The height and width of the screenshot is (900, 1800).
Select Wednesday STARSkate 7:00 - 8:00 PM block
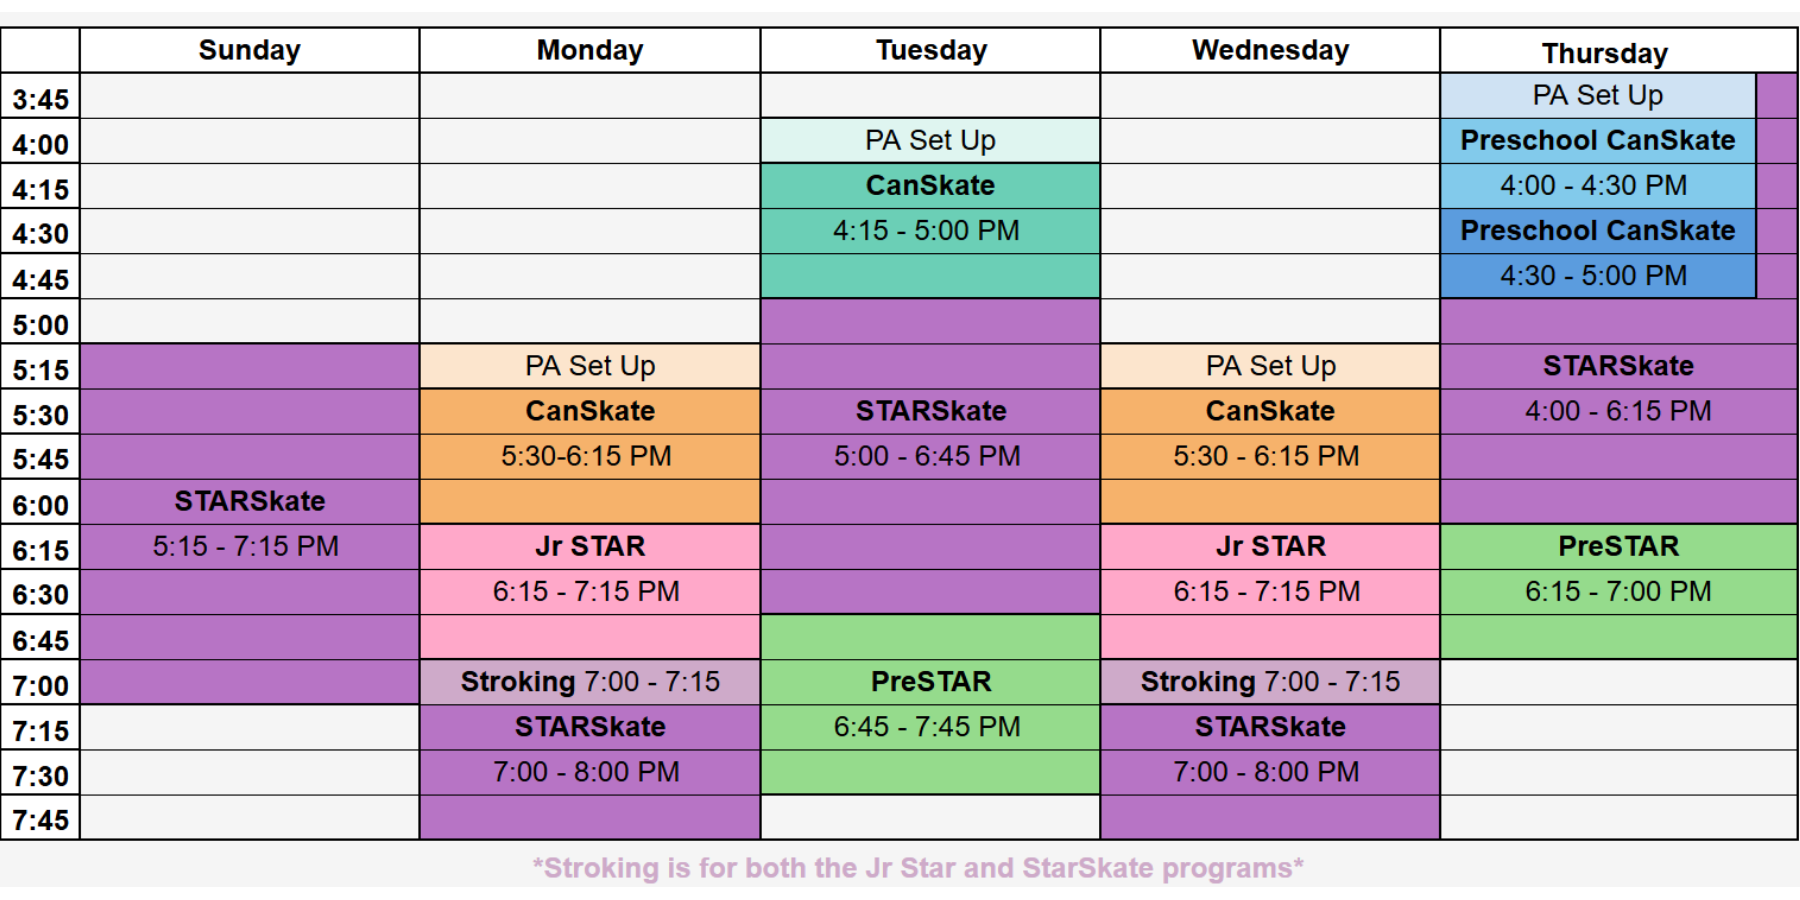tap(1270, 772)
